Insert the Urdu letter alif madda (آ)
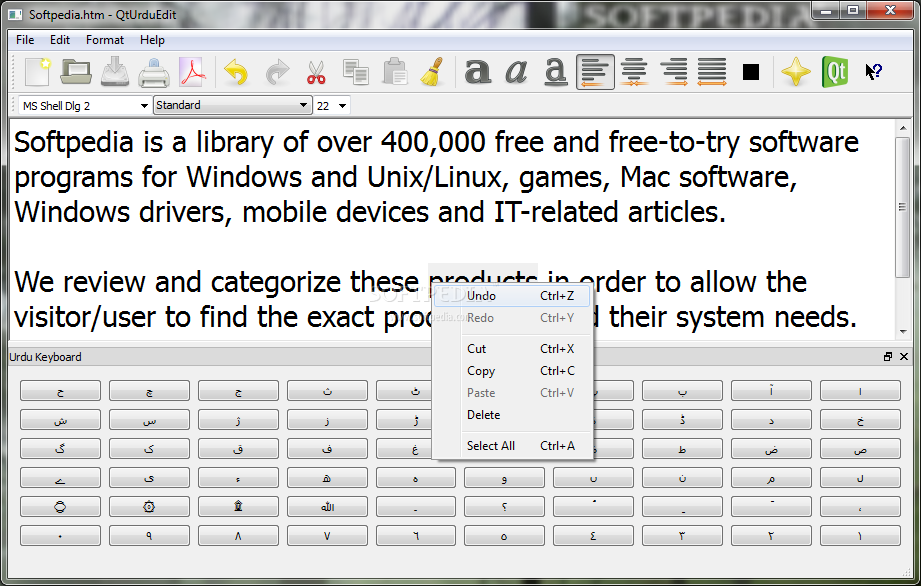Screen dimensions: 921x586 pos(771,390)
